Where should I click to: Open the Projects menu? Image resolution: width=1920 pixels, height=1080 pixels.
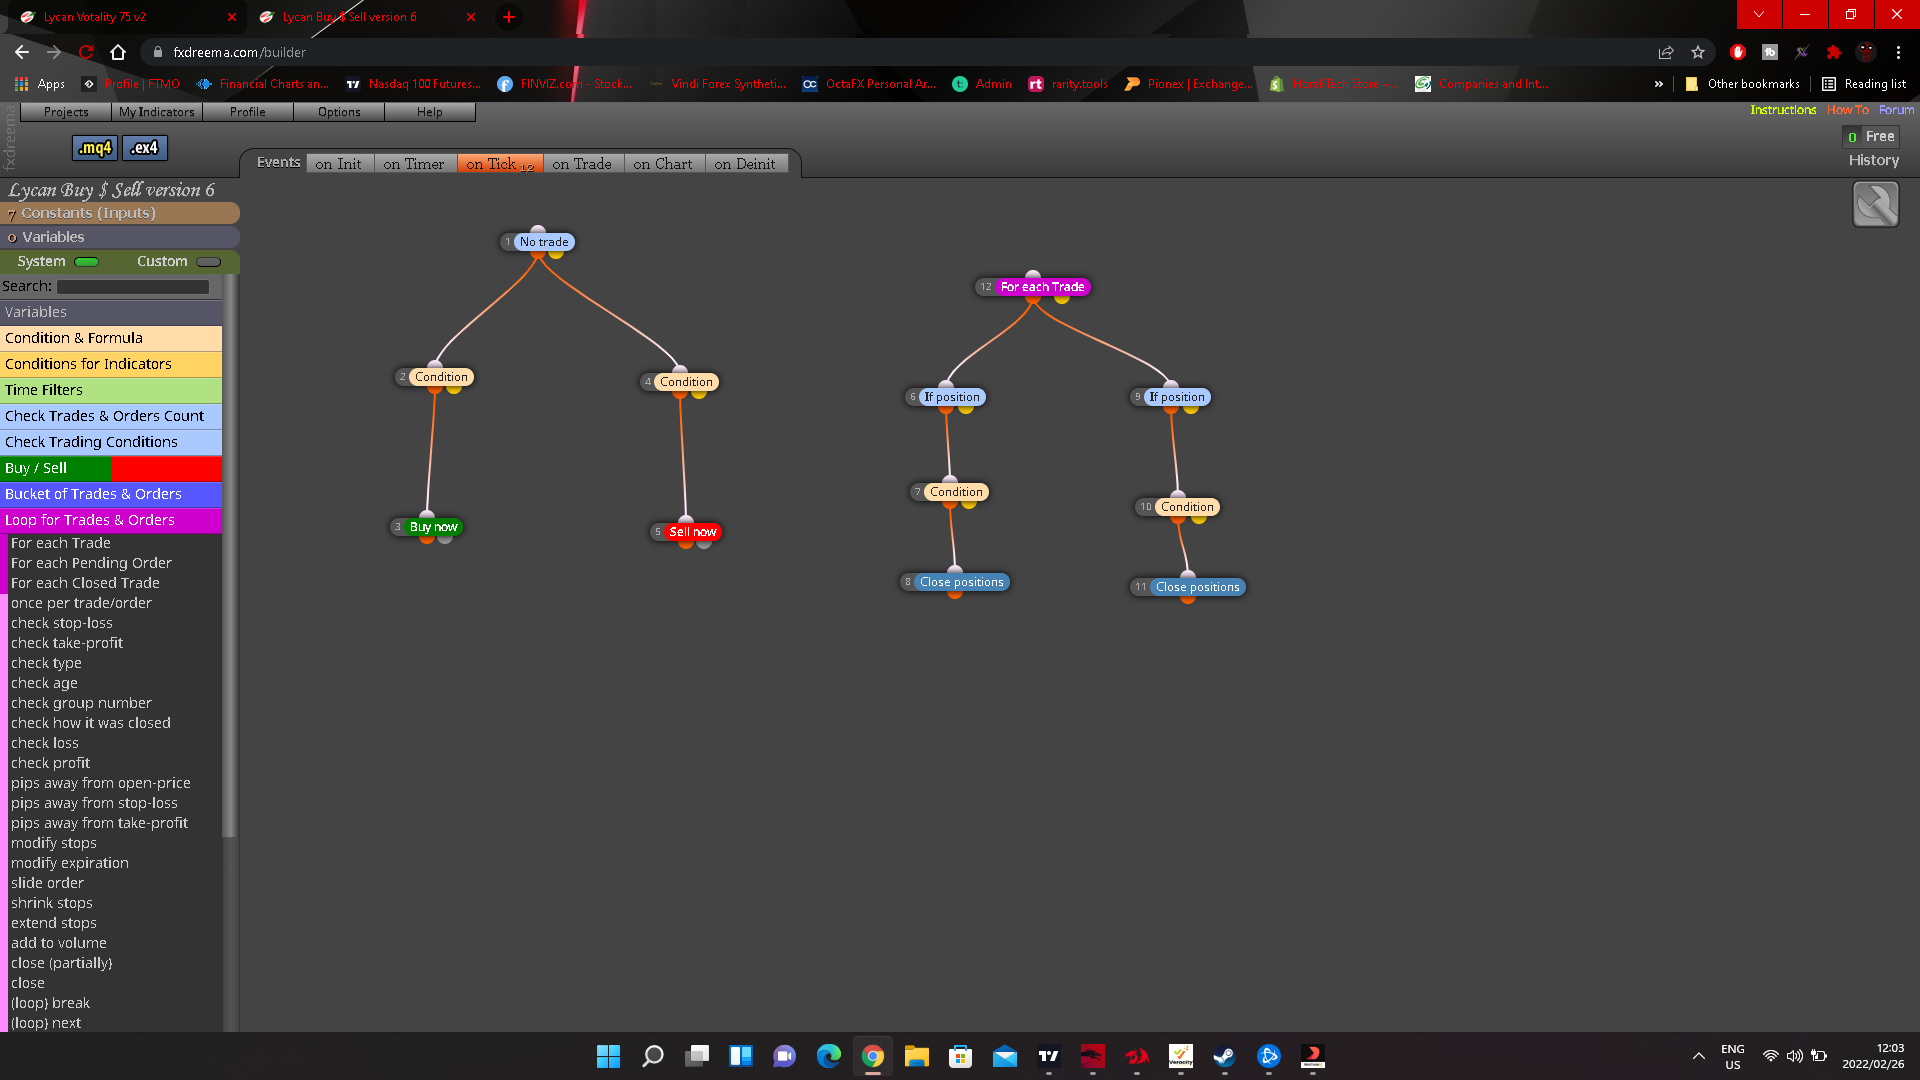point(66,112)
